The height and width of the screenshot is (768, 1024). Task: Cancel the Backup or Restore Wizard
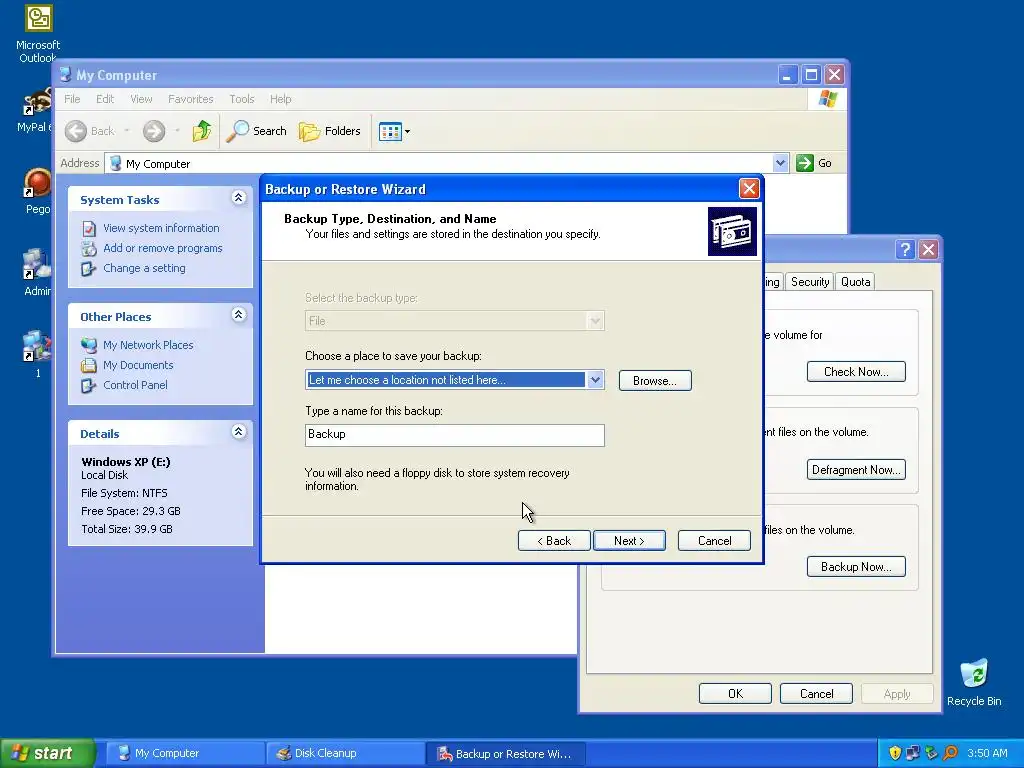point(714,541)
